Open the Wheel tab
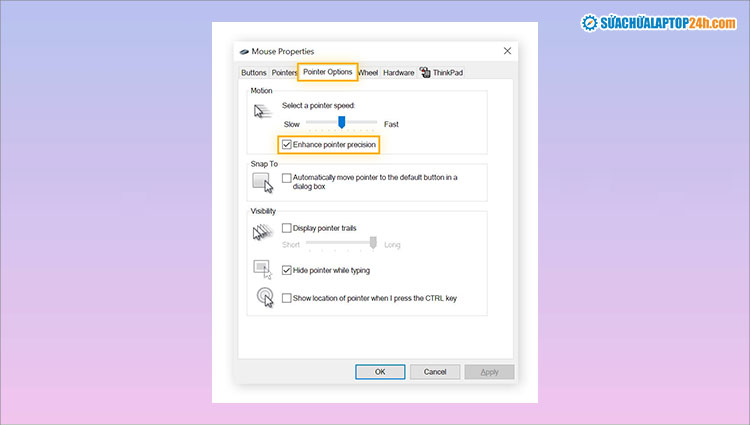Screen dimensions: 750x425 pos(368,73)
